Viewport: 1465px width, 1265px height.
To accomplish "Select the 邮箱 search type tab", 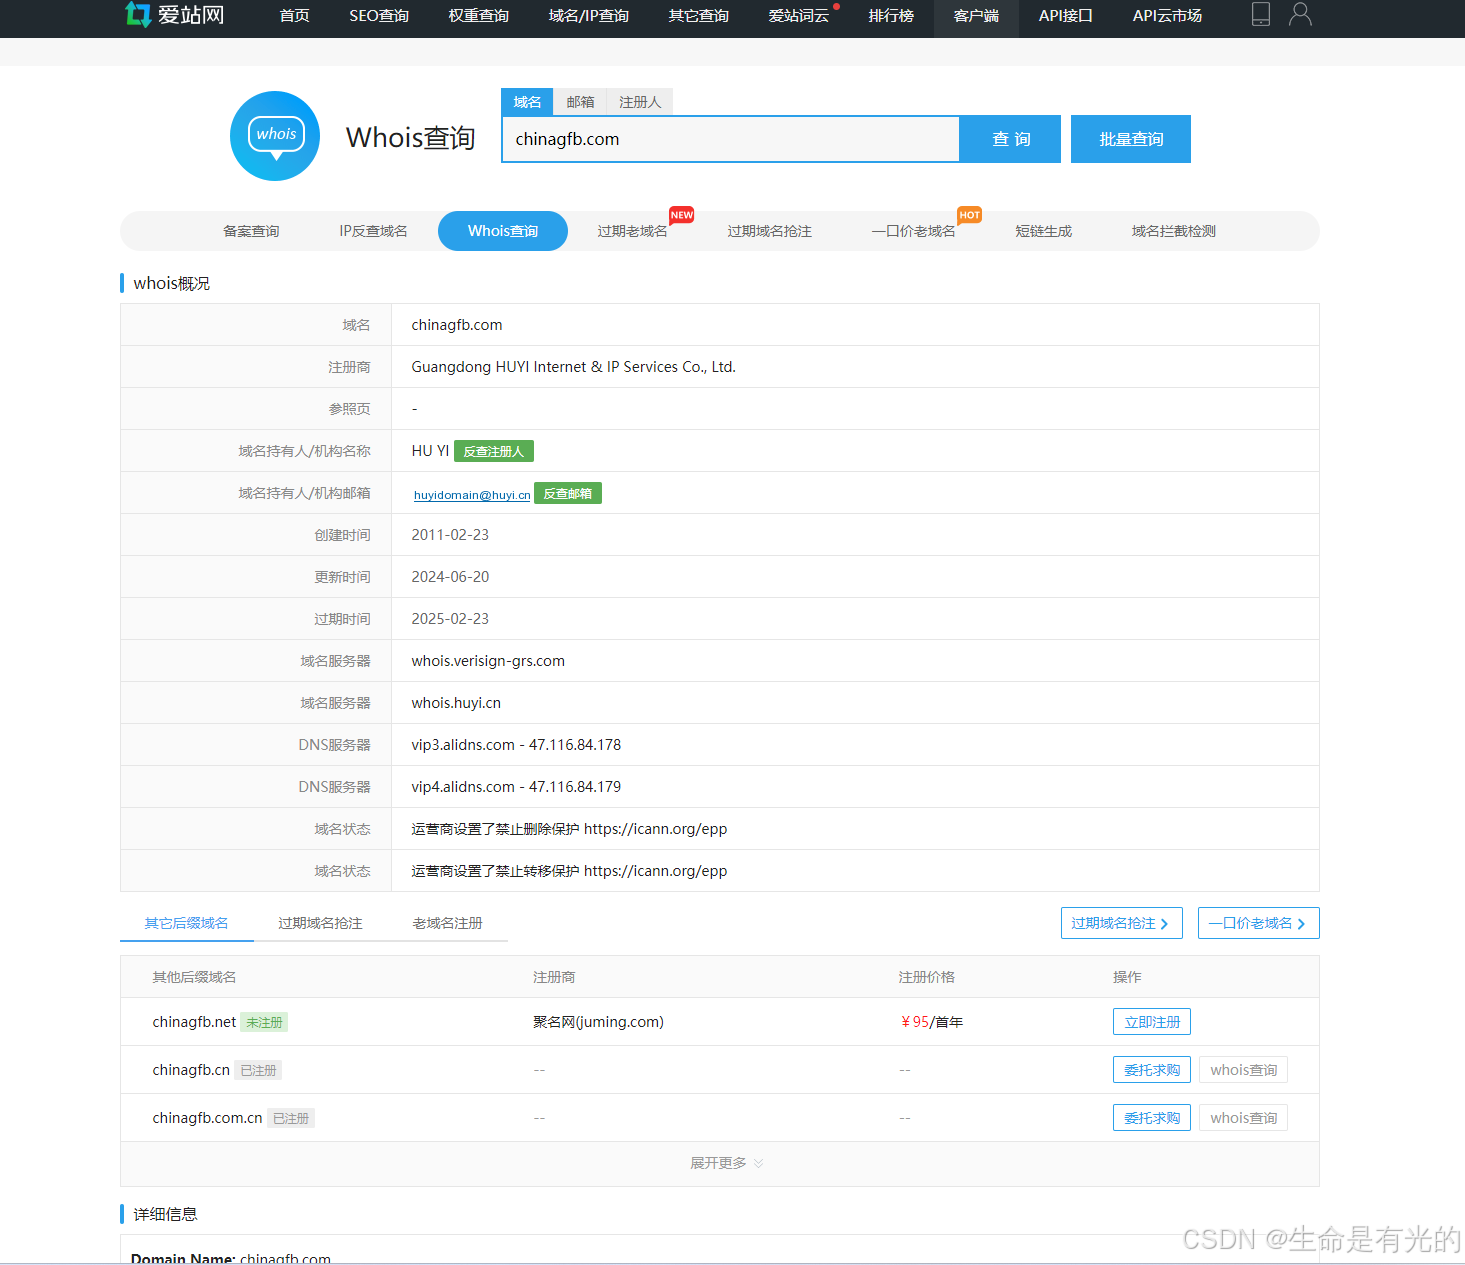I will coord(580,102).
